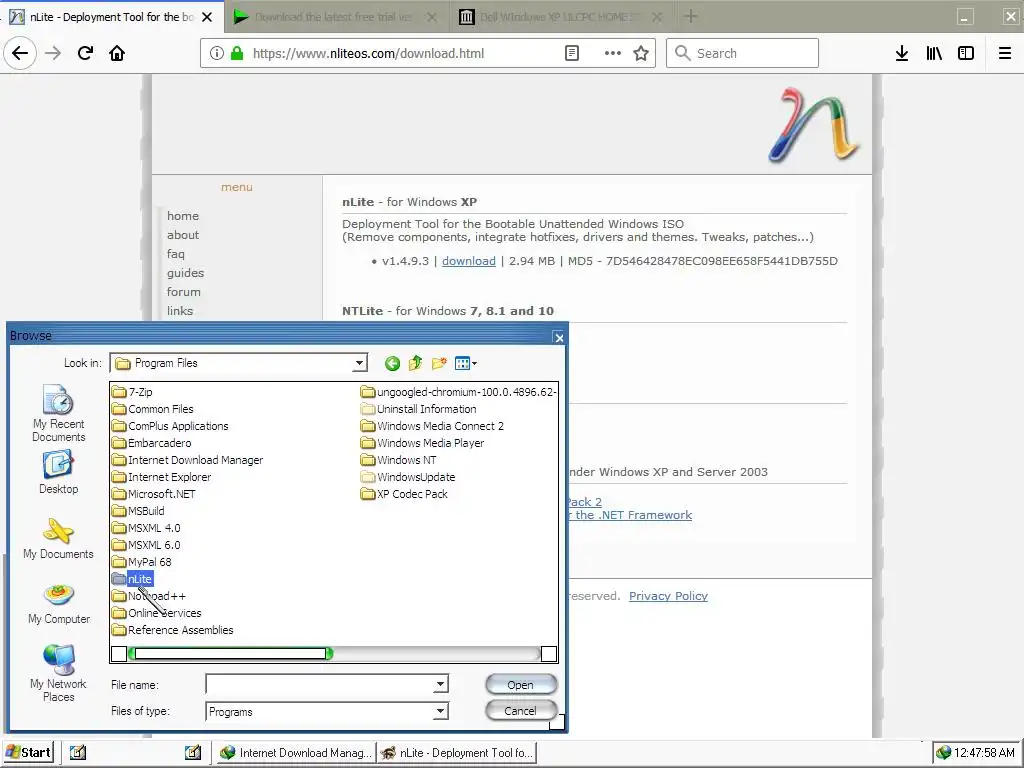
Task: Open My Recent Documents in places bar
Action: pos(58,413)
